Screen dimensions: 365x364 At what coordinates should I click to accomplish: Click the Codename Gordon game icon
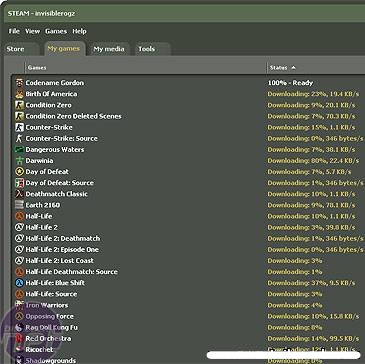20,83
